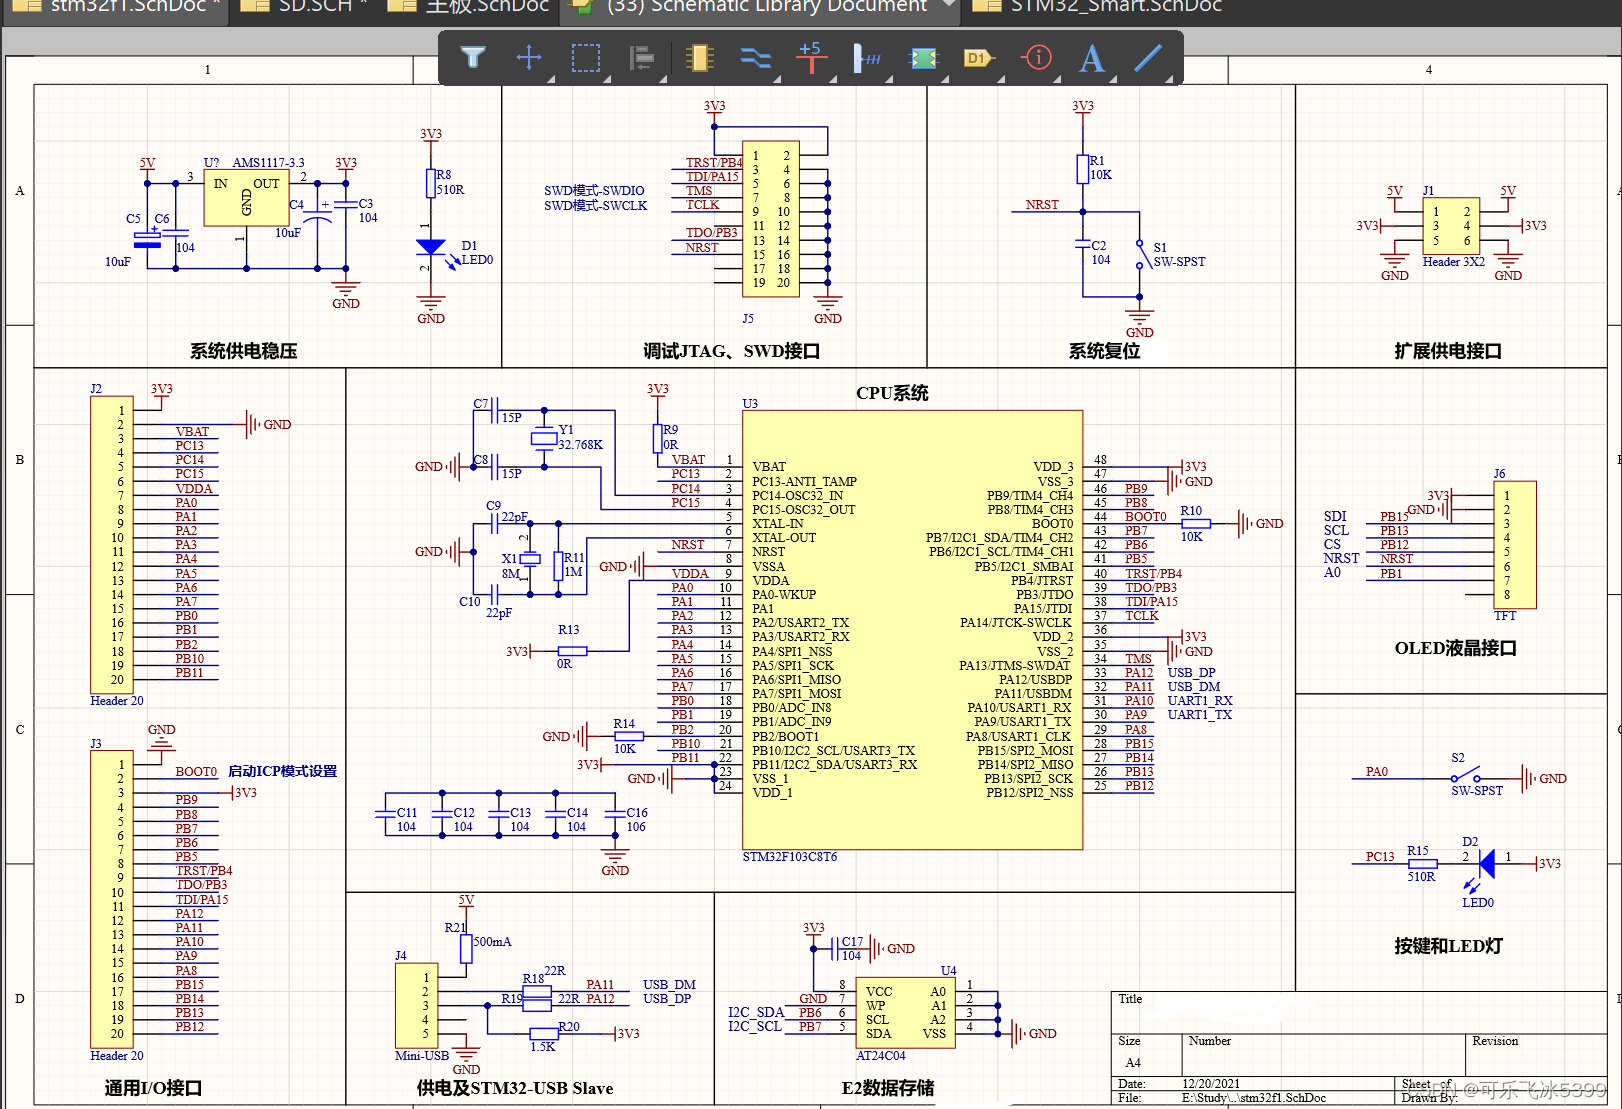Go to the STM32_Smart.SchDoc tab
The height and width of the screenshot is (1109, 1622).
(1114, 7)
